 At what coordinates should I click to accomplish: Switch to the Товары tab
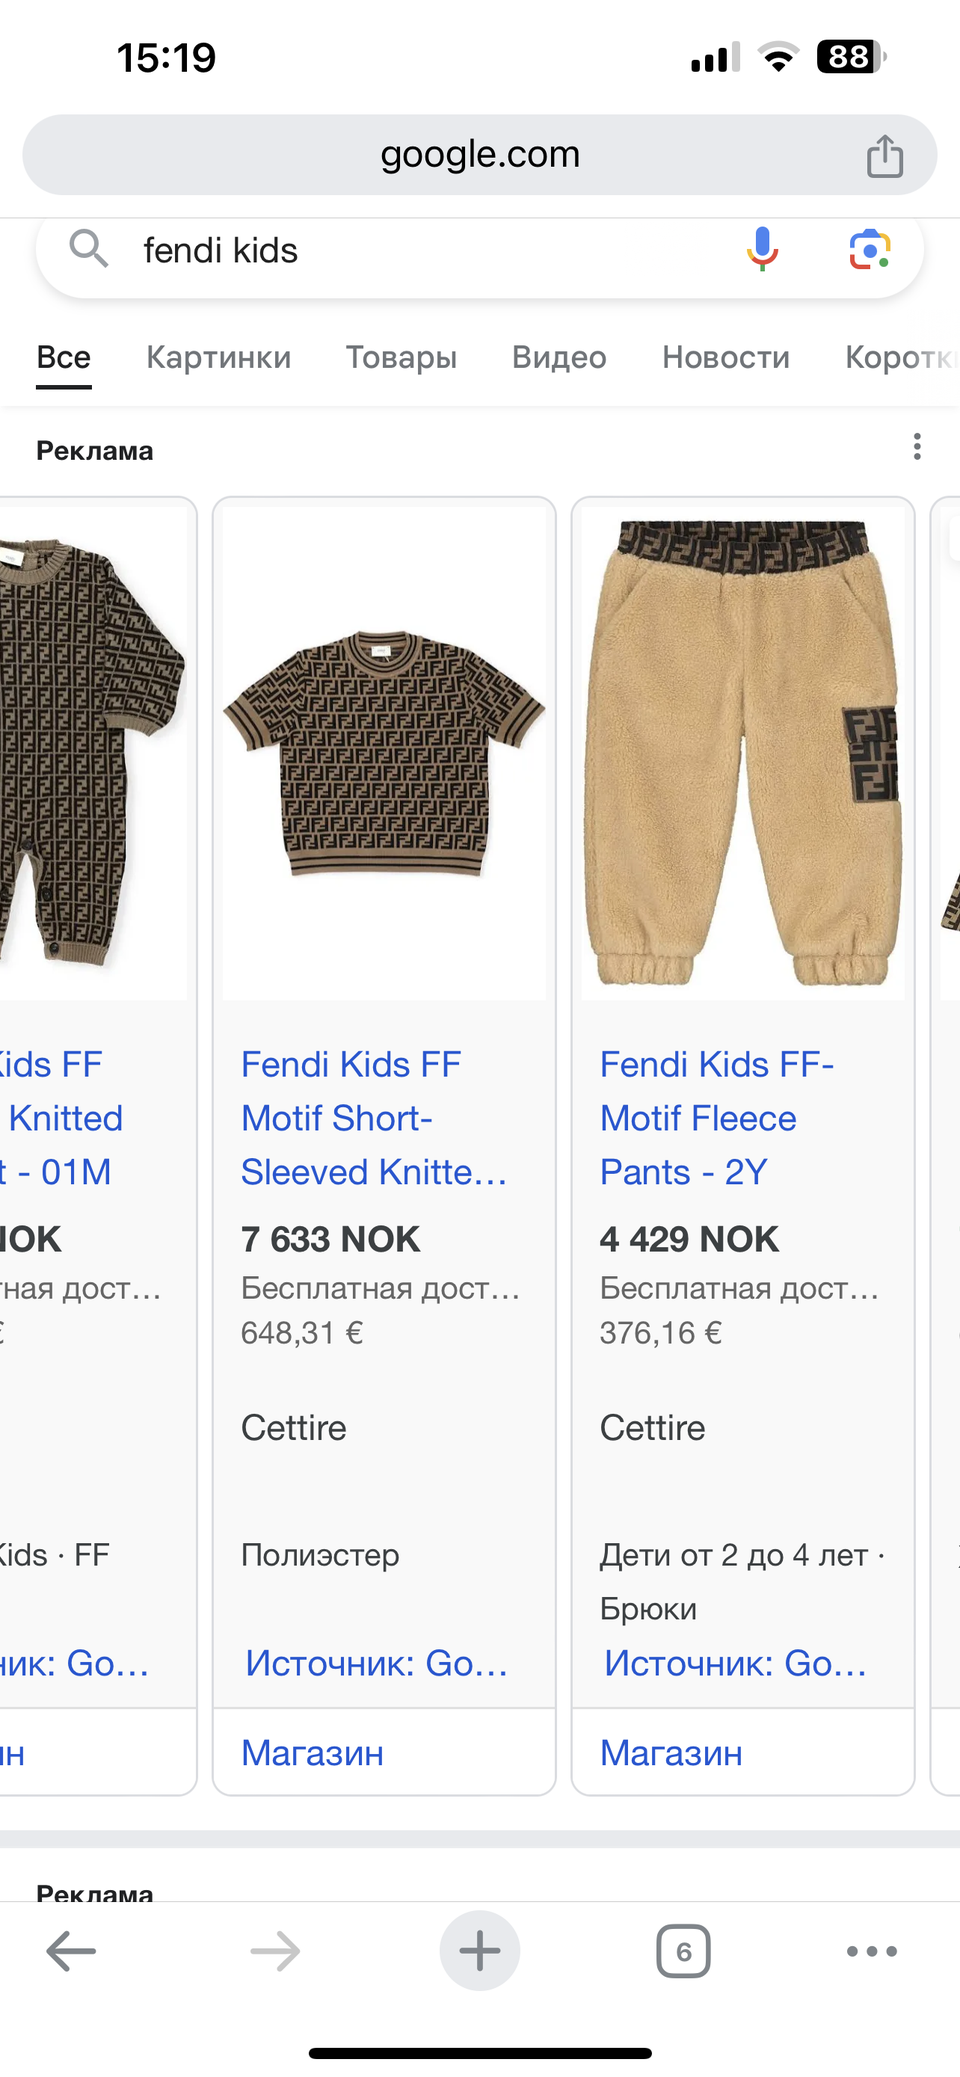(401, 357)
